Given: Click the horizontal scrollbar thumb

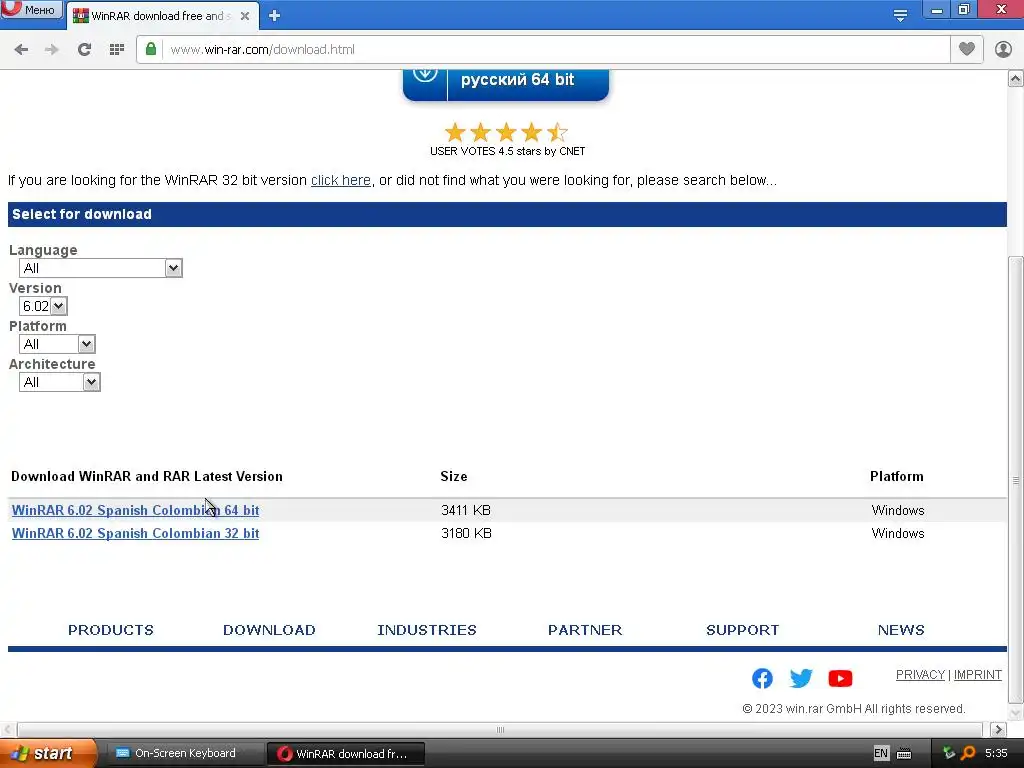Looking at the screenshot, I should coord(500,729).
